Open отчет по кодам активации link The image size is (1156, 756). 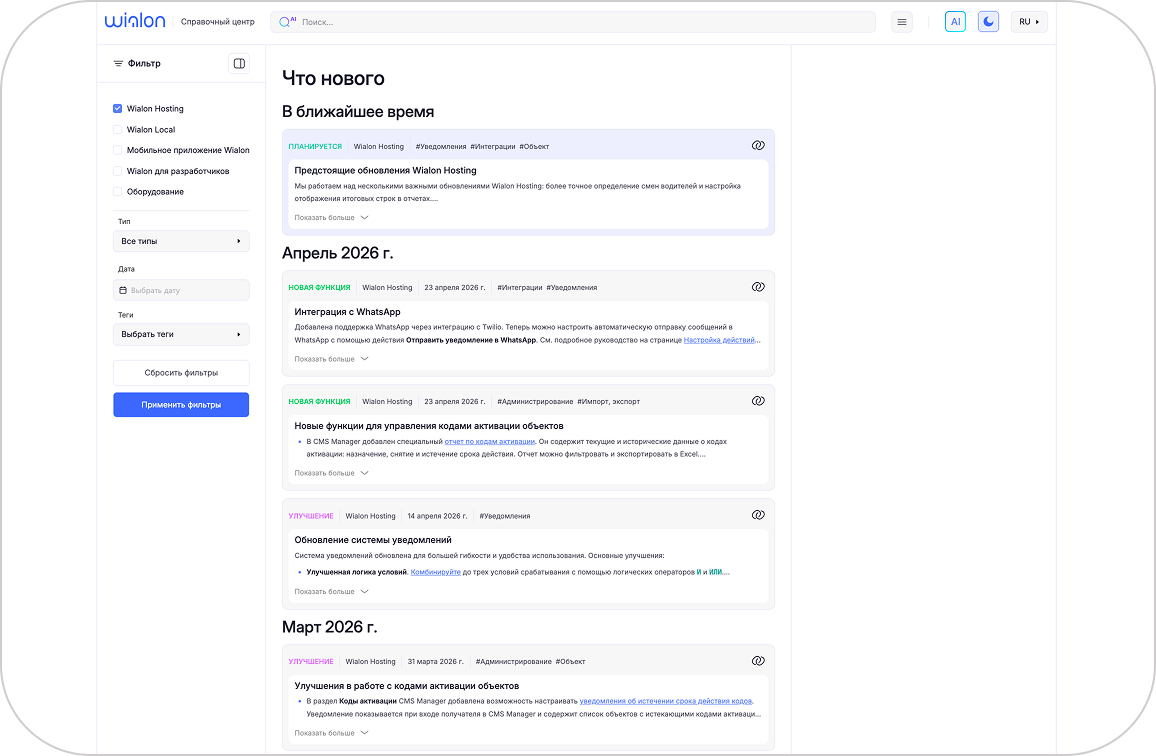pos(490,442)
